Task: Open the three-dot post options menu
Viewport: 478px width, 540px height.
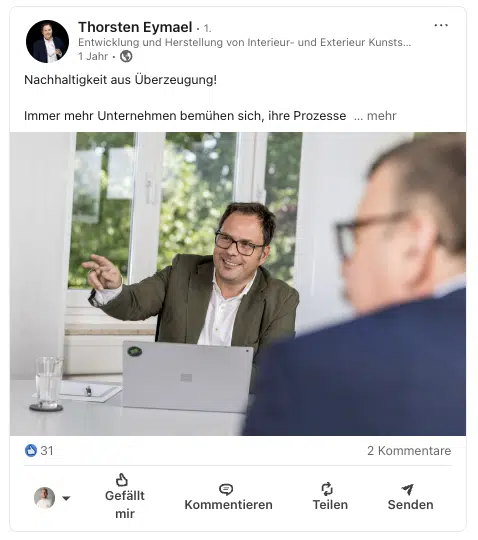Action: 441,25
